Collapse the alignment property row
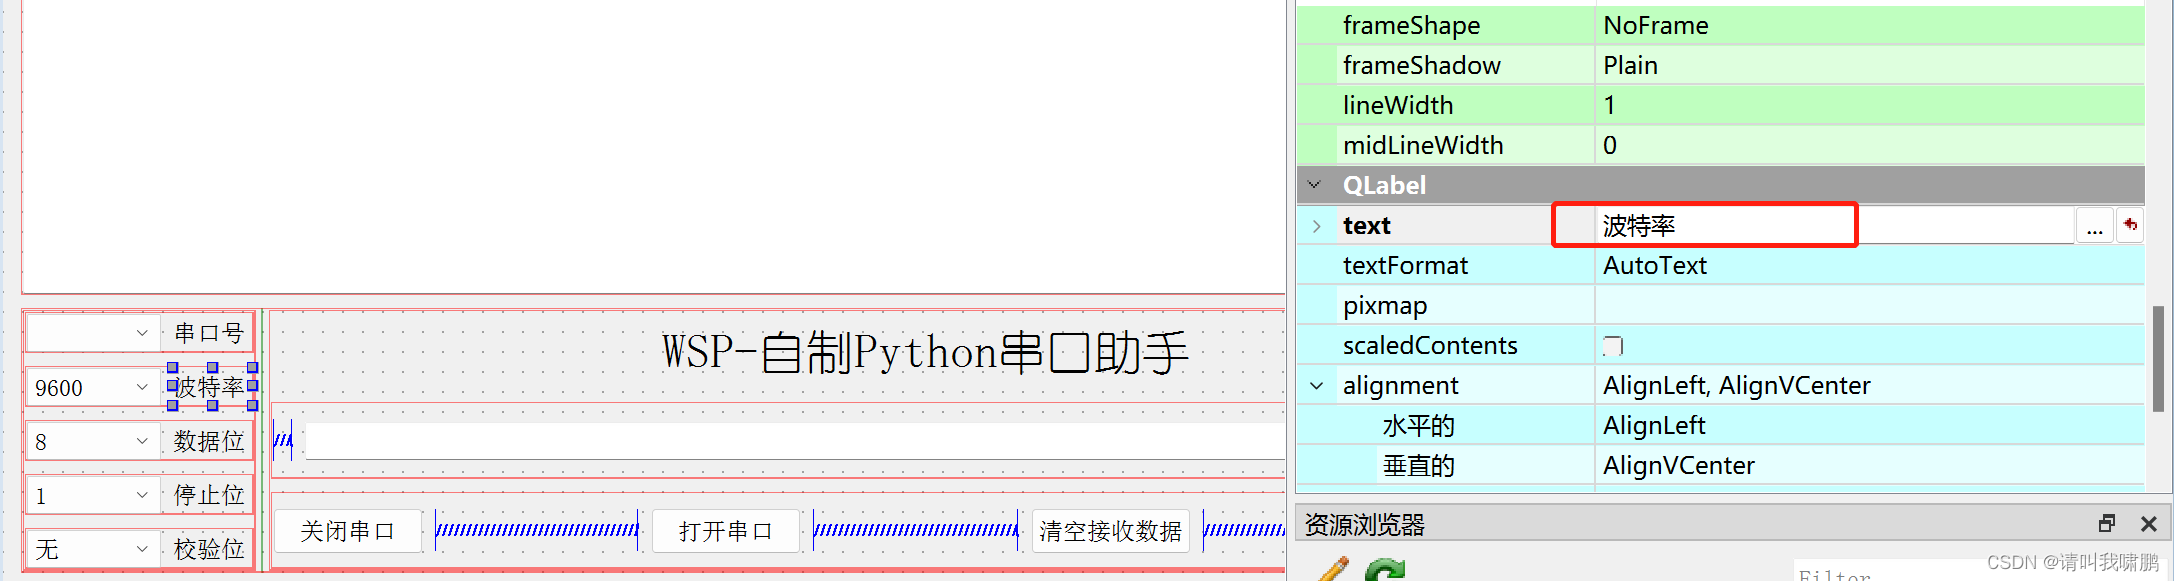 [x=1317, y=386]
